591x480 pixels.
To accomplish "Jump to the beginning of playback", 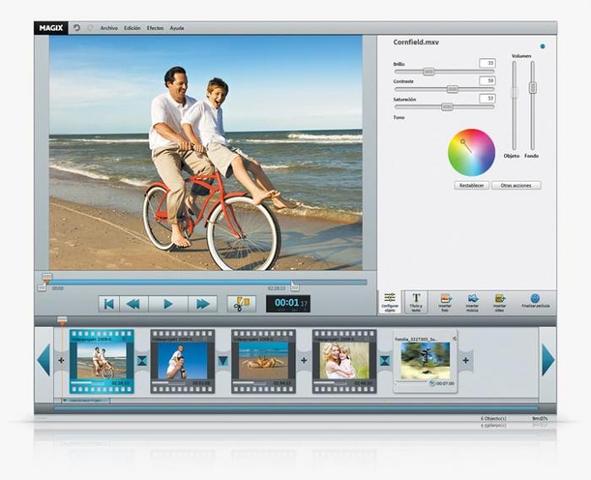I will tap(109, 304).
